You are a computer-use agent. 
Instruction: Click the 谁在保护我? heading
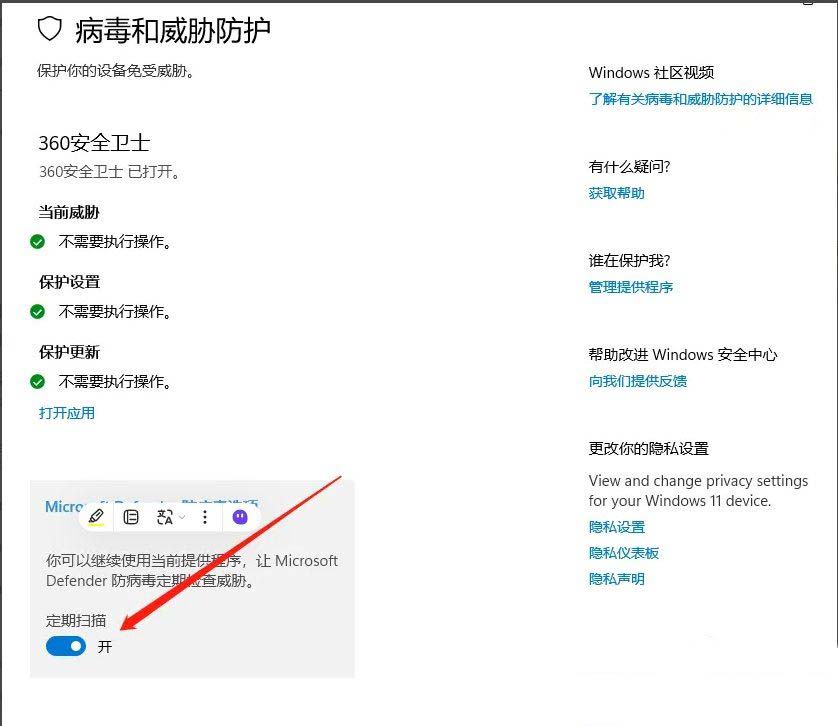tap(629, 261)
